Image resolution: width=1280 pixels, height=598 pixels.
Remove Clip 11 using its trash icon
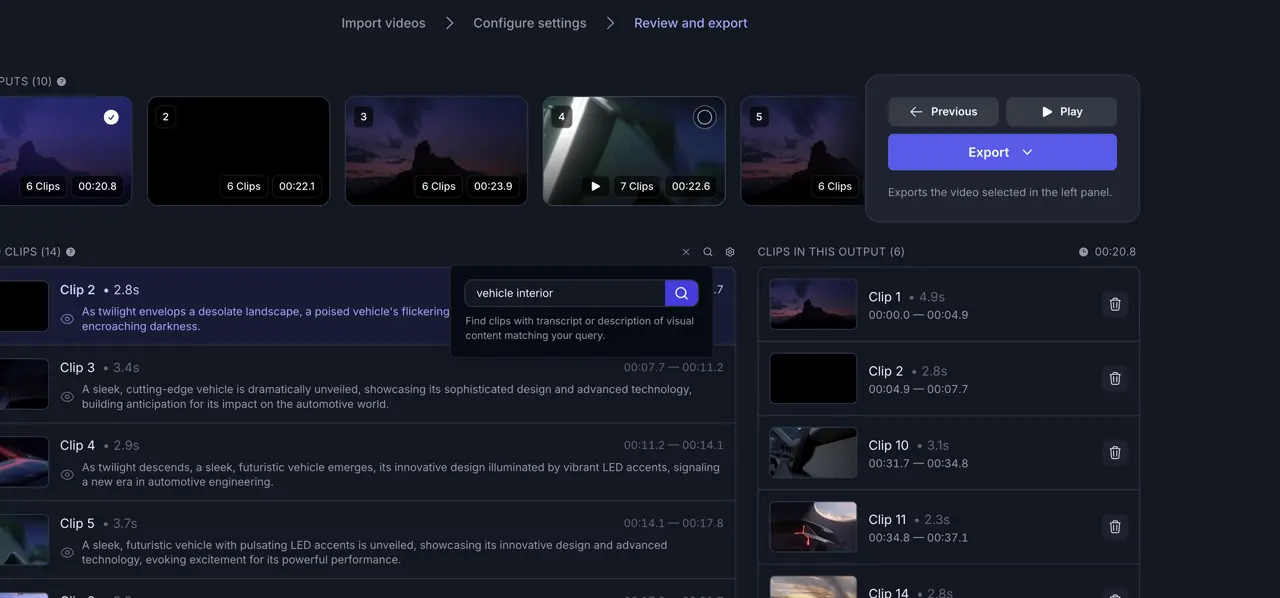coord(1115,526)
